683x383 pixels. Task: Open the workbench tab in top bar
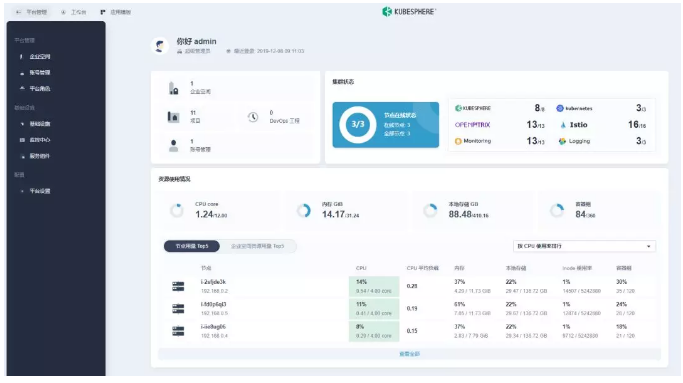click(x=74, y=12)
